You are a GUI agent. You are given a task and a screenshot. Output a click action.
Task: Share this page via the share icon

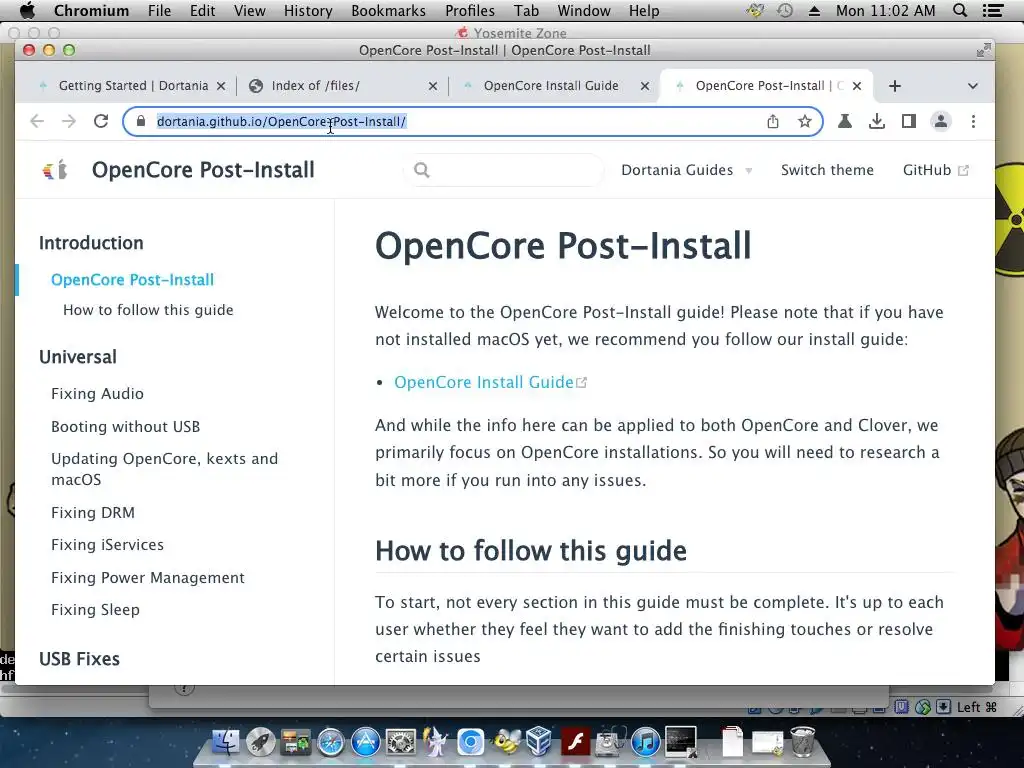pyautogui.click(x=773, y=121)
